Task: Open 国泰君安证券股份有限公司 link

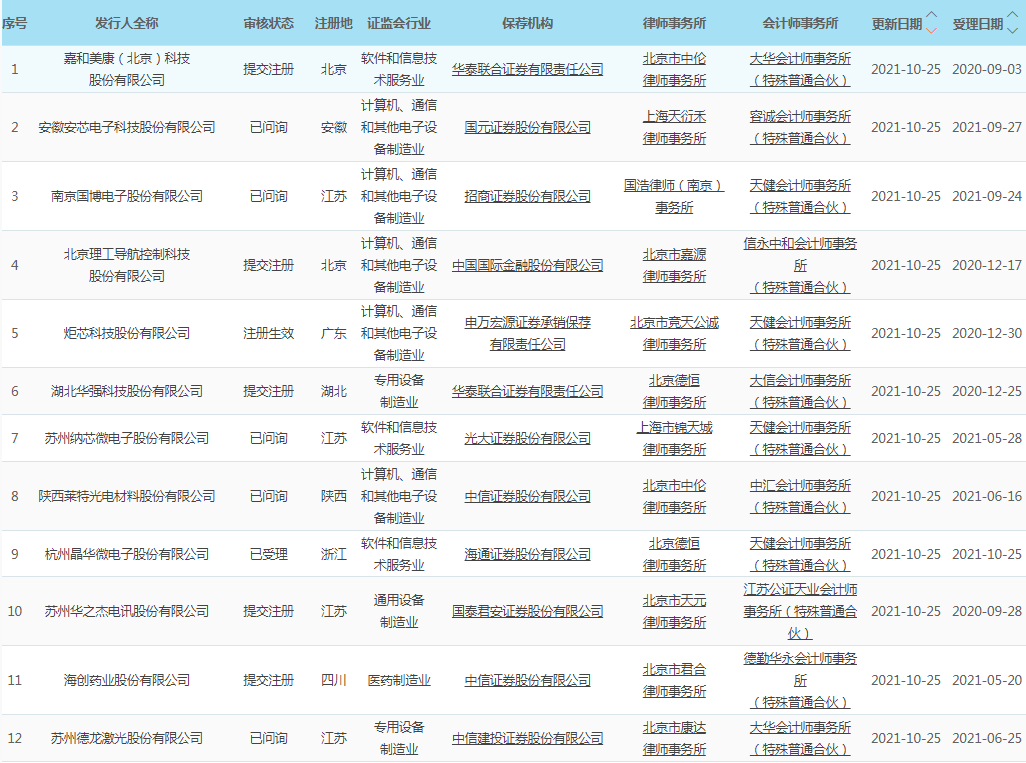Action: 527,611
